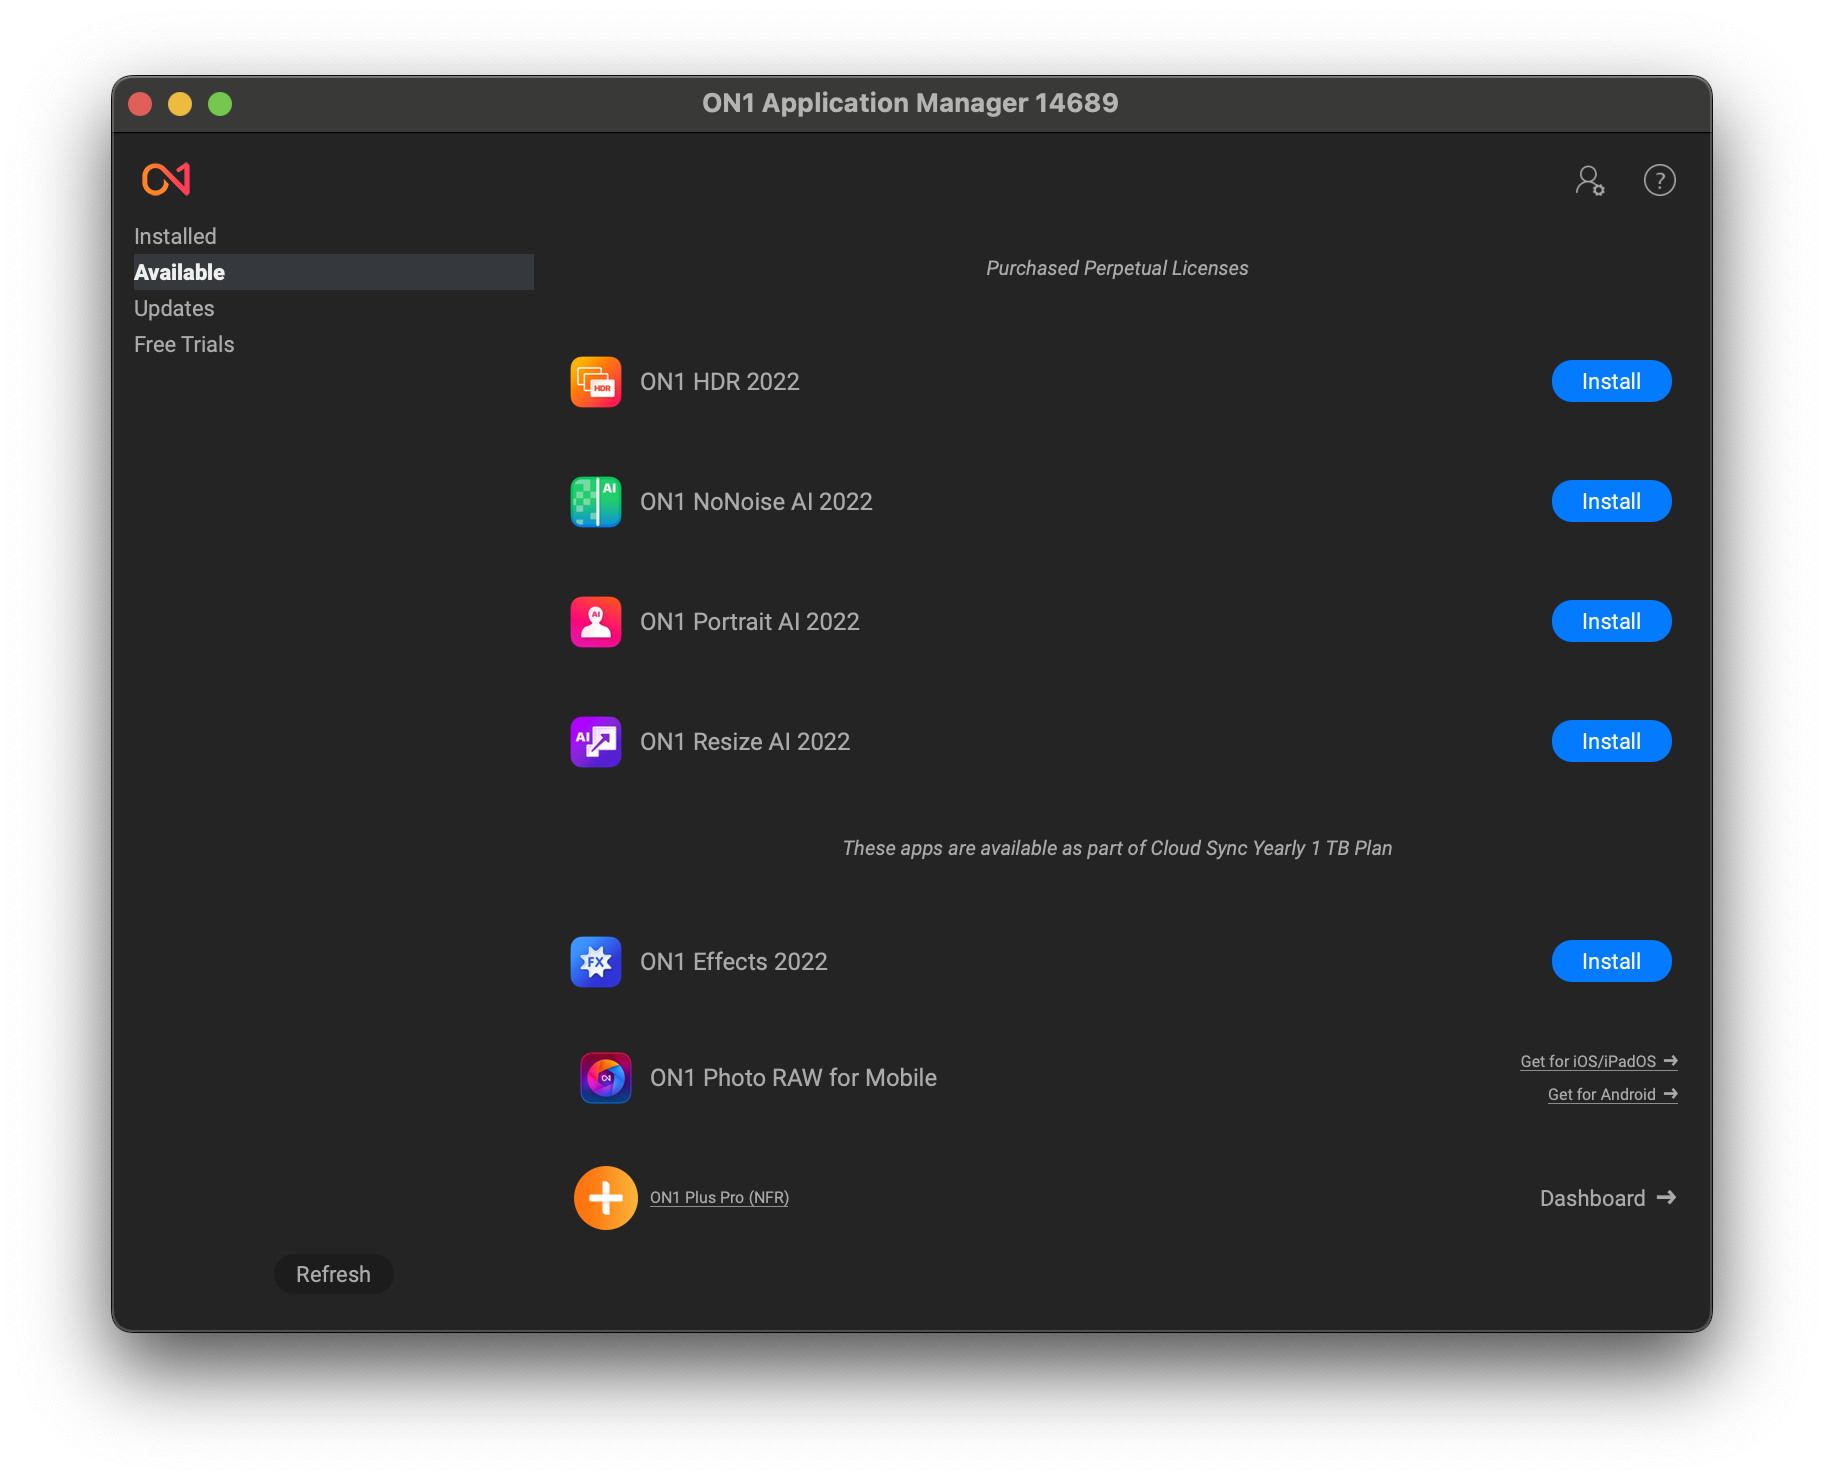Screen dimensions: 1824x1480
Task: Click the Cloud Sync Yearly 1 TB Plan note
Action: pyautogui.click(x=1117, y=848)
